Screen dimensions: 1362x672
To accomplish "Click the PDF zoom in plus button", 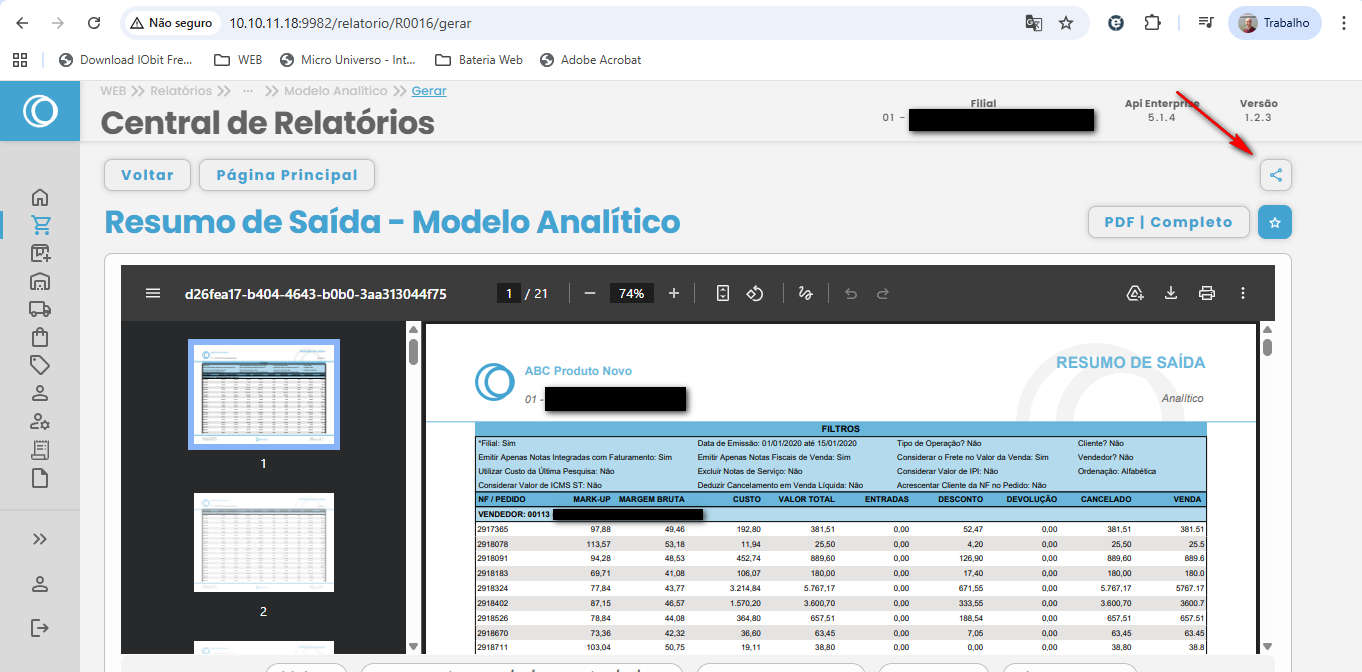I will click(674, 293).
